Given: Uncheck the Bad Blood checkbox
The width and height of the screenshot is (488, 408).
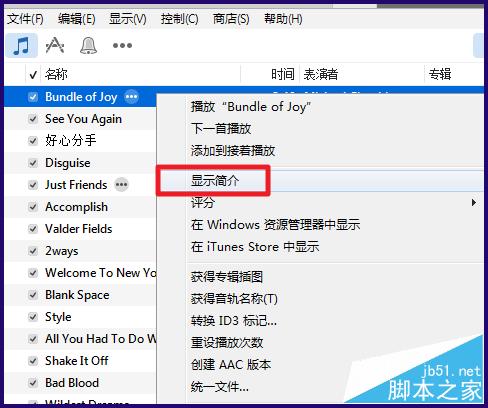Looking at the screenshot, I should (x=33, y=383).
